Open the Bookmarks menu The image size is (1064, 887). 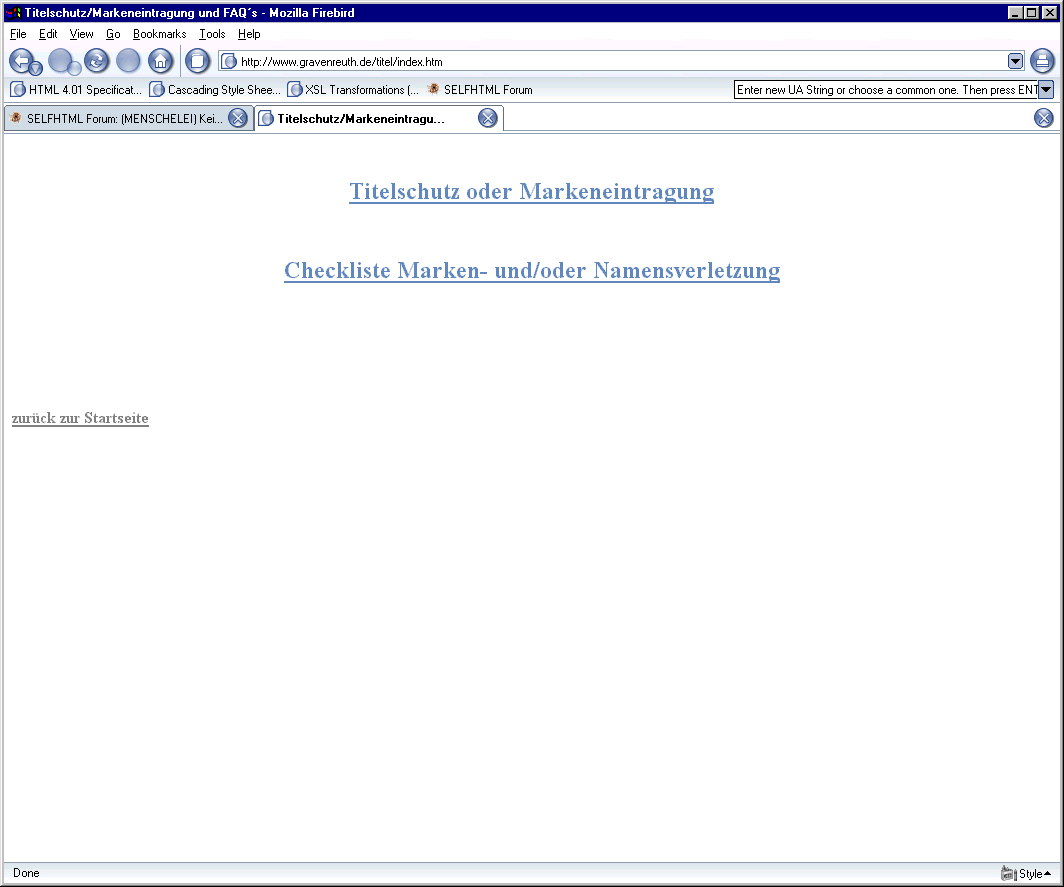(x=159, y=34)
